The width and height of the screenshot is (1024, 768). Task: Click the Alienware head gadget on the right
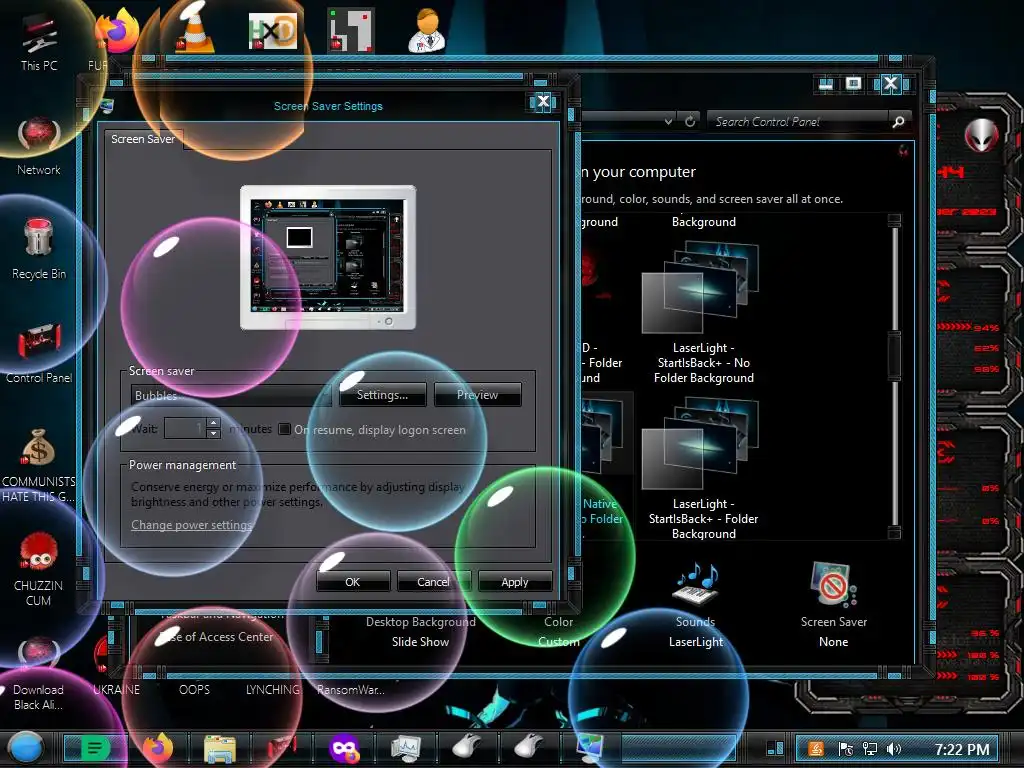(x=981, y=135)
